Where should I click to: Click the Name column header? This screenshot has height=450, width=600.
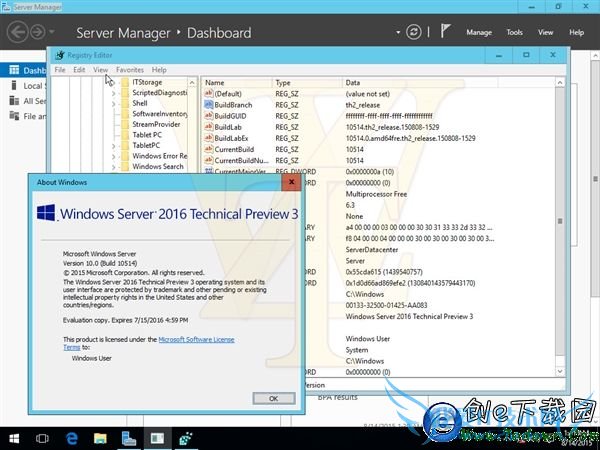pyautogui.click(x=237, y=82)
